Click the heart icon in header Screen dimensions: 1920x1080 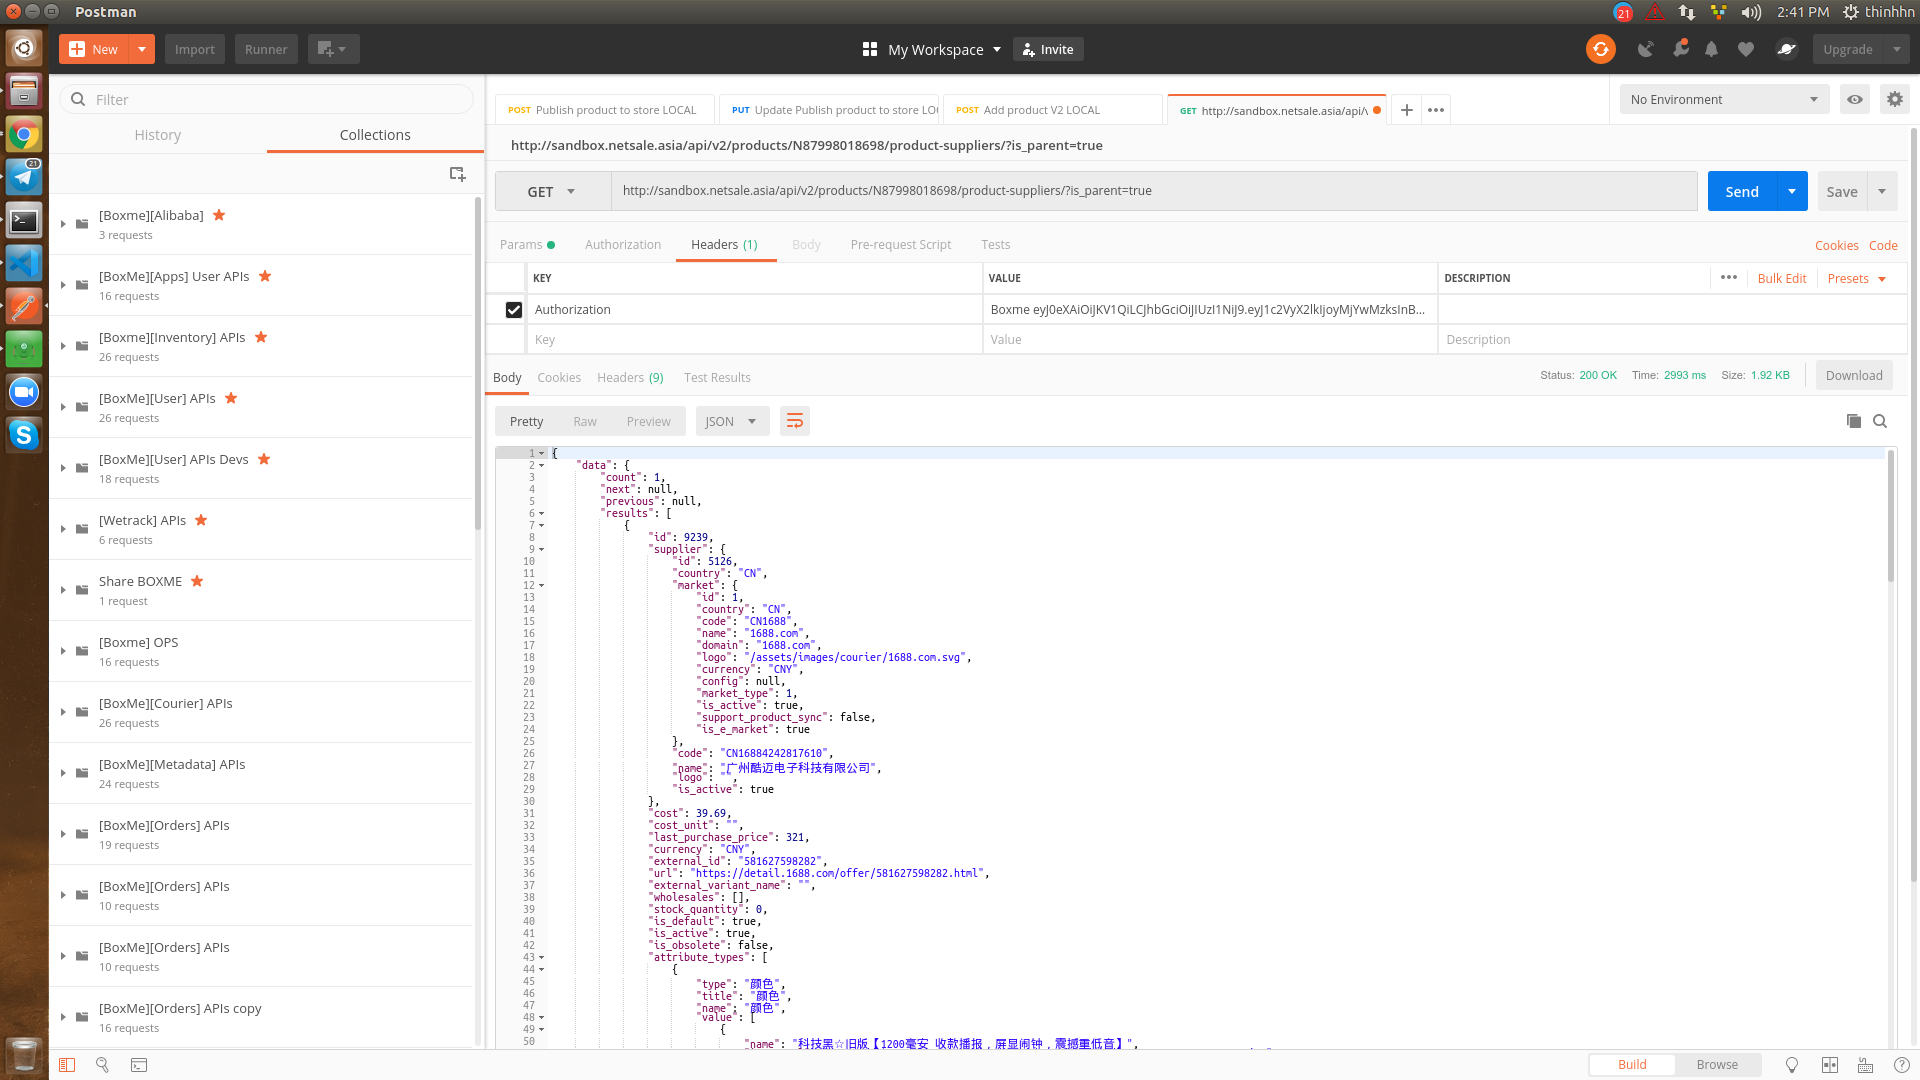pos(1745,49)
